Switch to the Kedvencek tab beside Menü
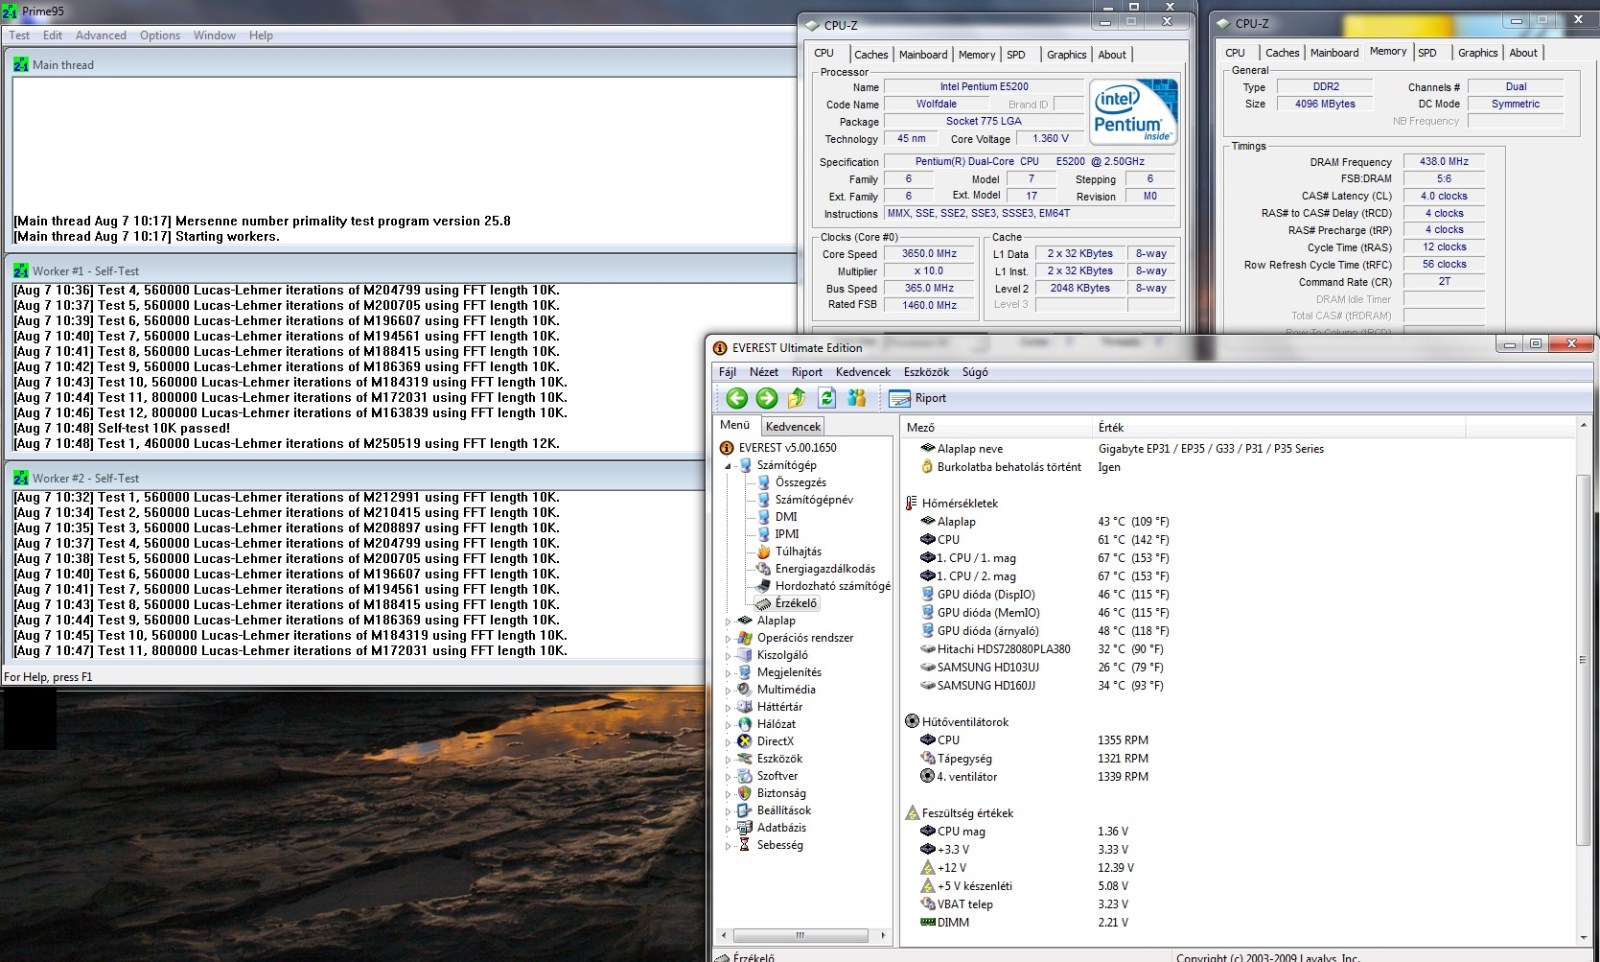Image resolution: width=1600 pixels, height=962 pixels. (x=793, y=426)
